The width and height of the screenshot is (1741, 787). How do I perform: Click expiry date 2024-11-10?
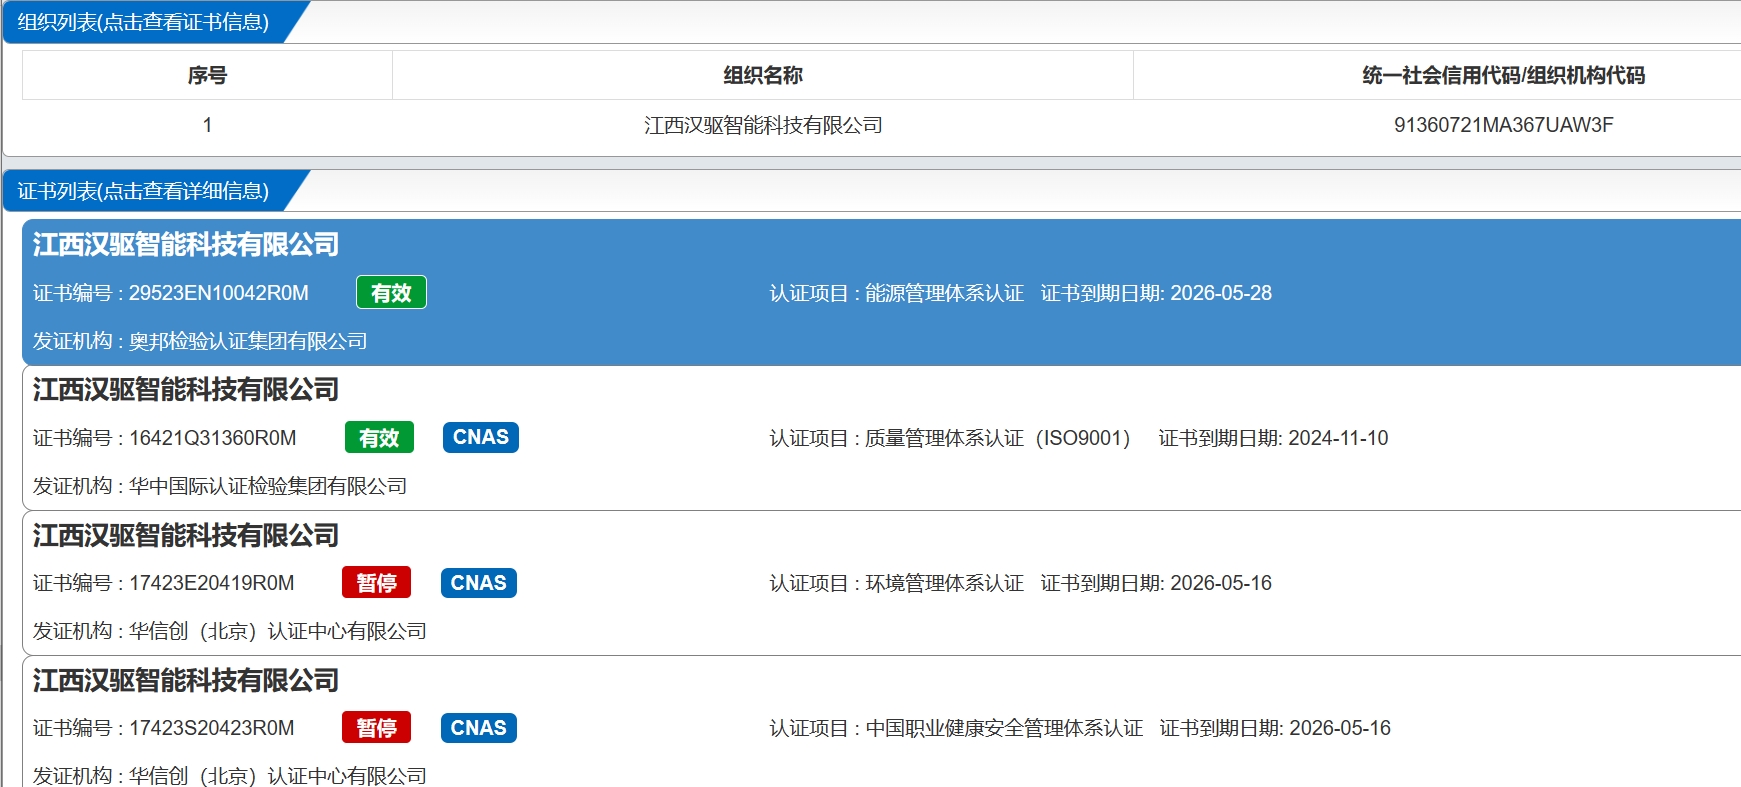pos(1338,438)
